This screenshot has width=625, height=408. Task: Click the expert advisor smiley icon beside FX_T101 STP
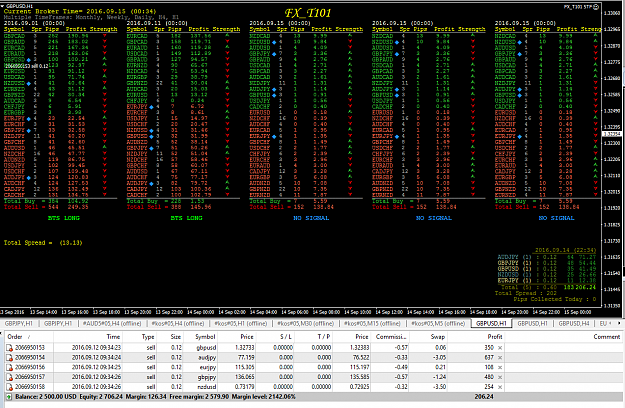(596, 7)
